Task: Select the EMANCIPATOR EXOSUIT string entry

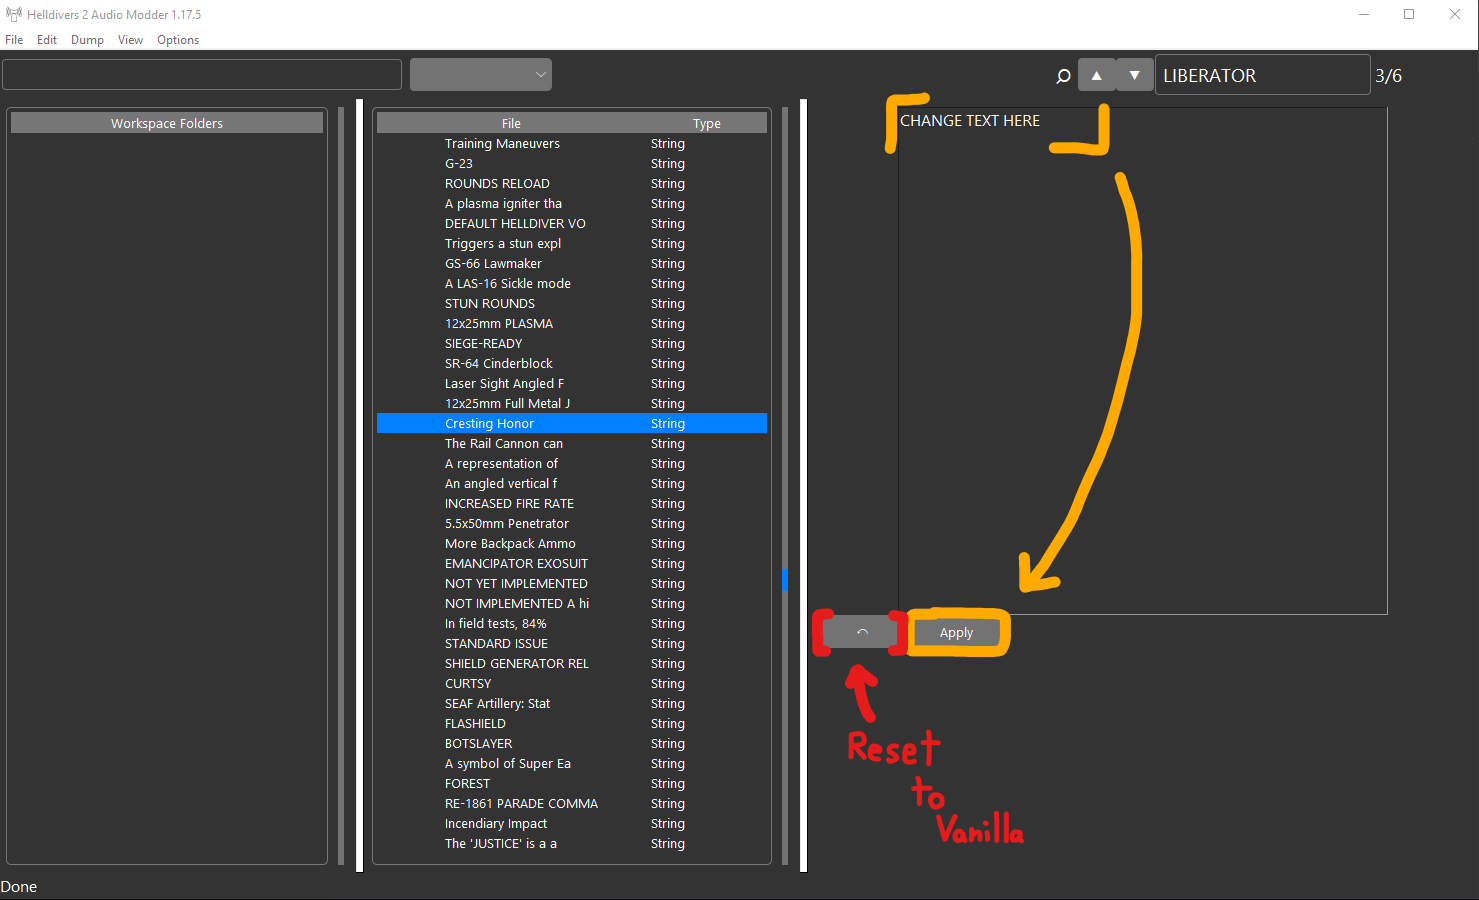Action: (516, 564)
